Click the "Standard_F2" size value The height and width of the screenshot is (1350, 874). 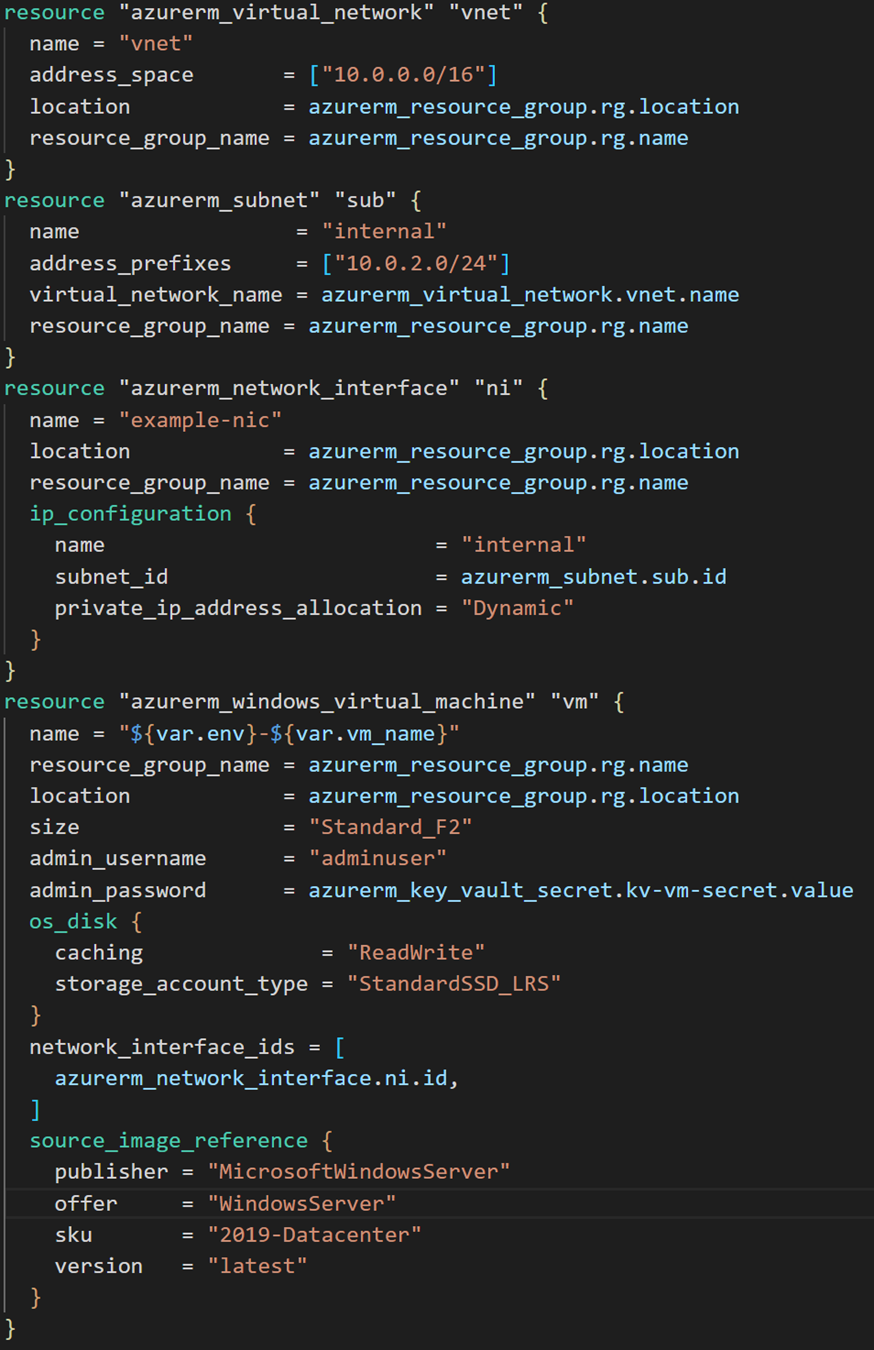[390, 827]
